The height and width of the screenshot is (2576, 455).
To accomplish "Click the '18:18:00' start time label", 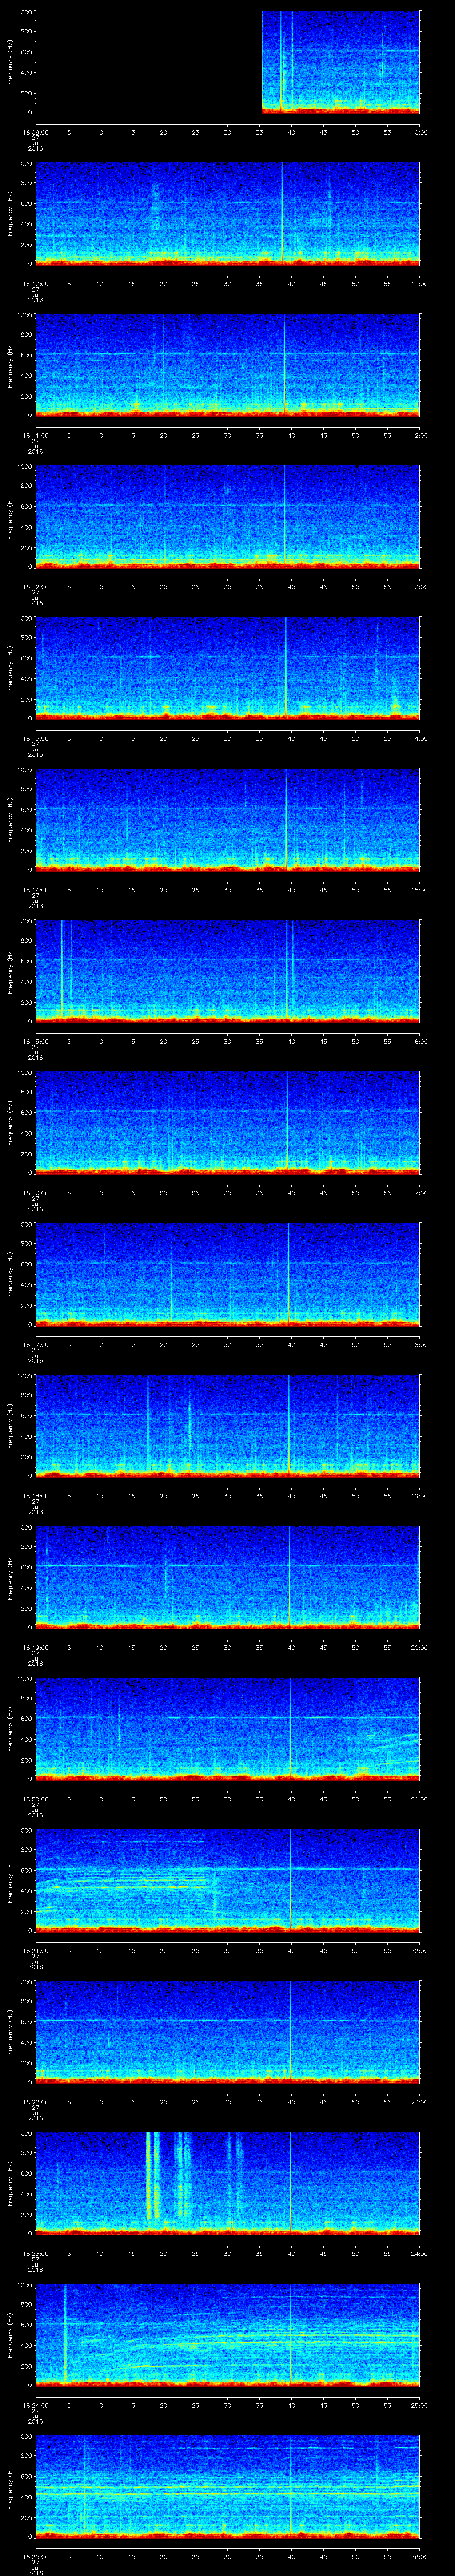I will [35, 1496].
